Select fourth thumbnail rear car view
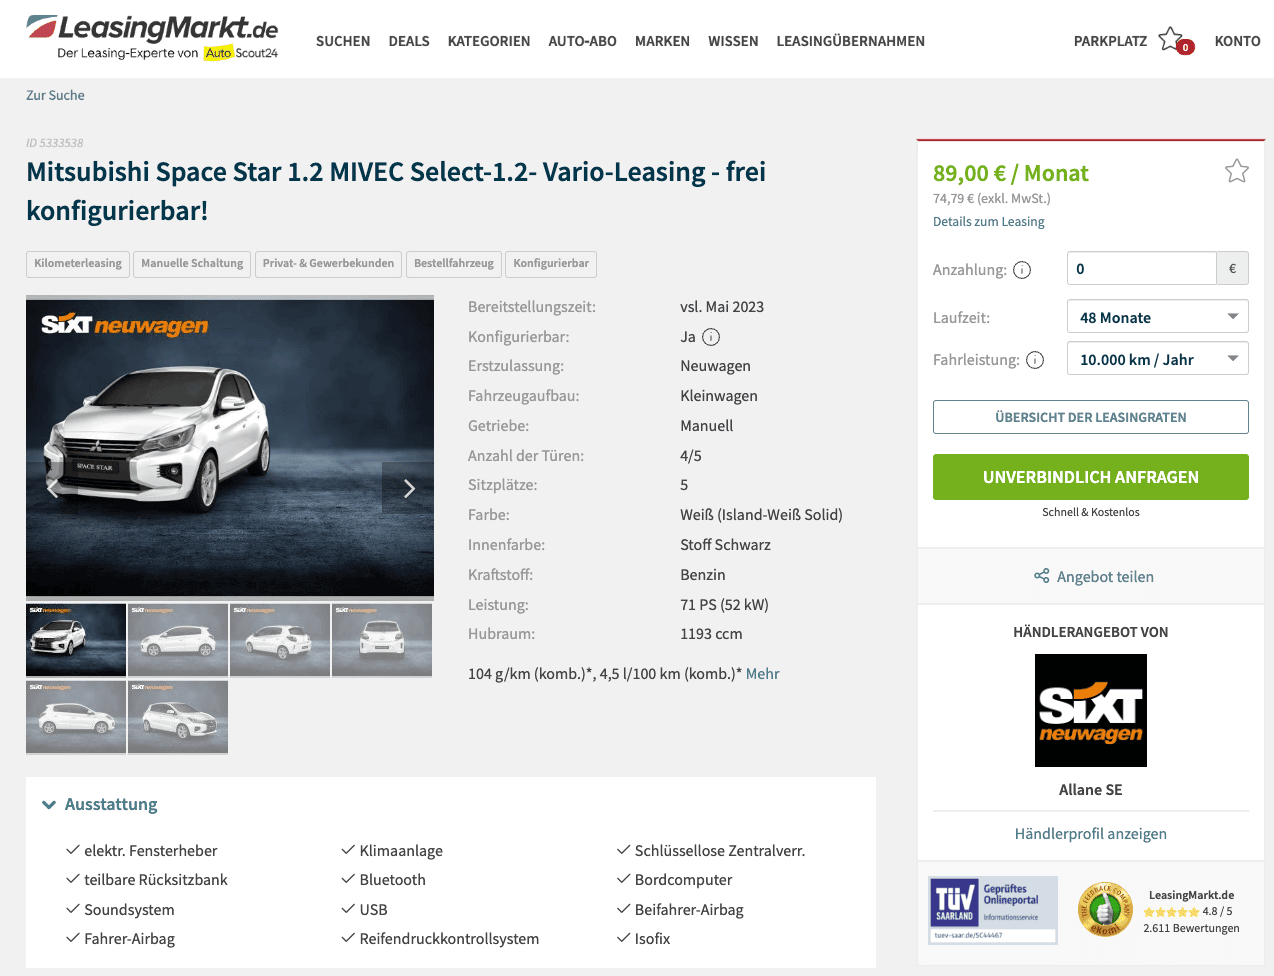The image size is (1274, 976). coord(382,639)
